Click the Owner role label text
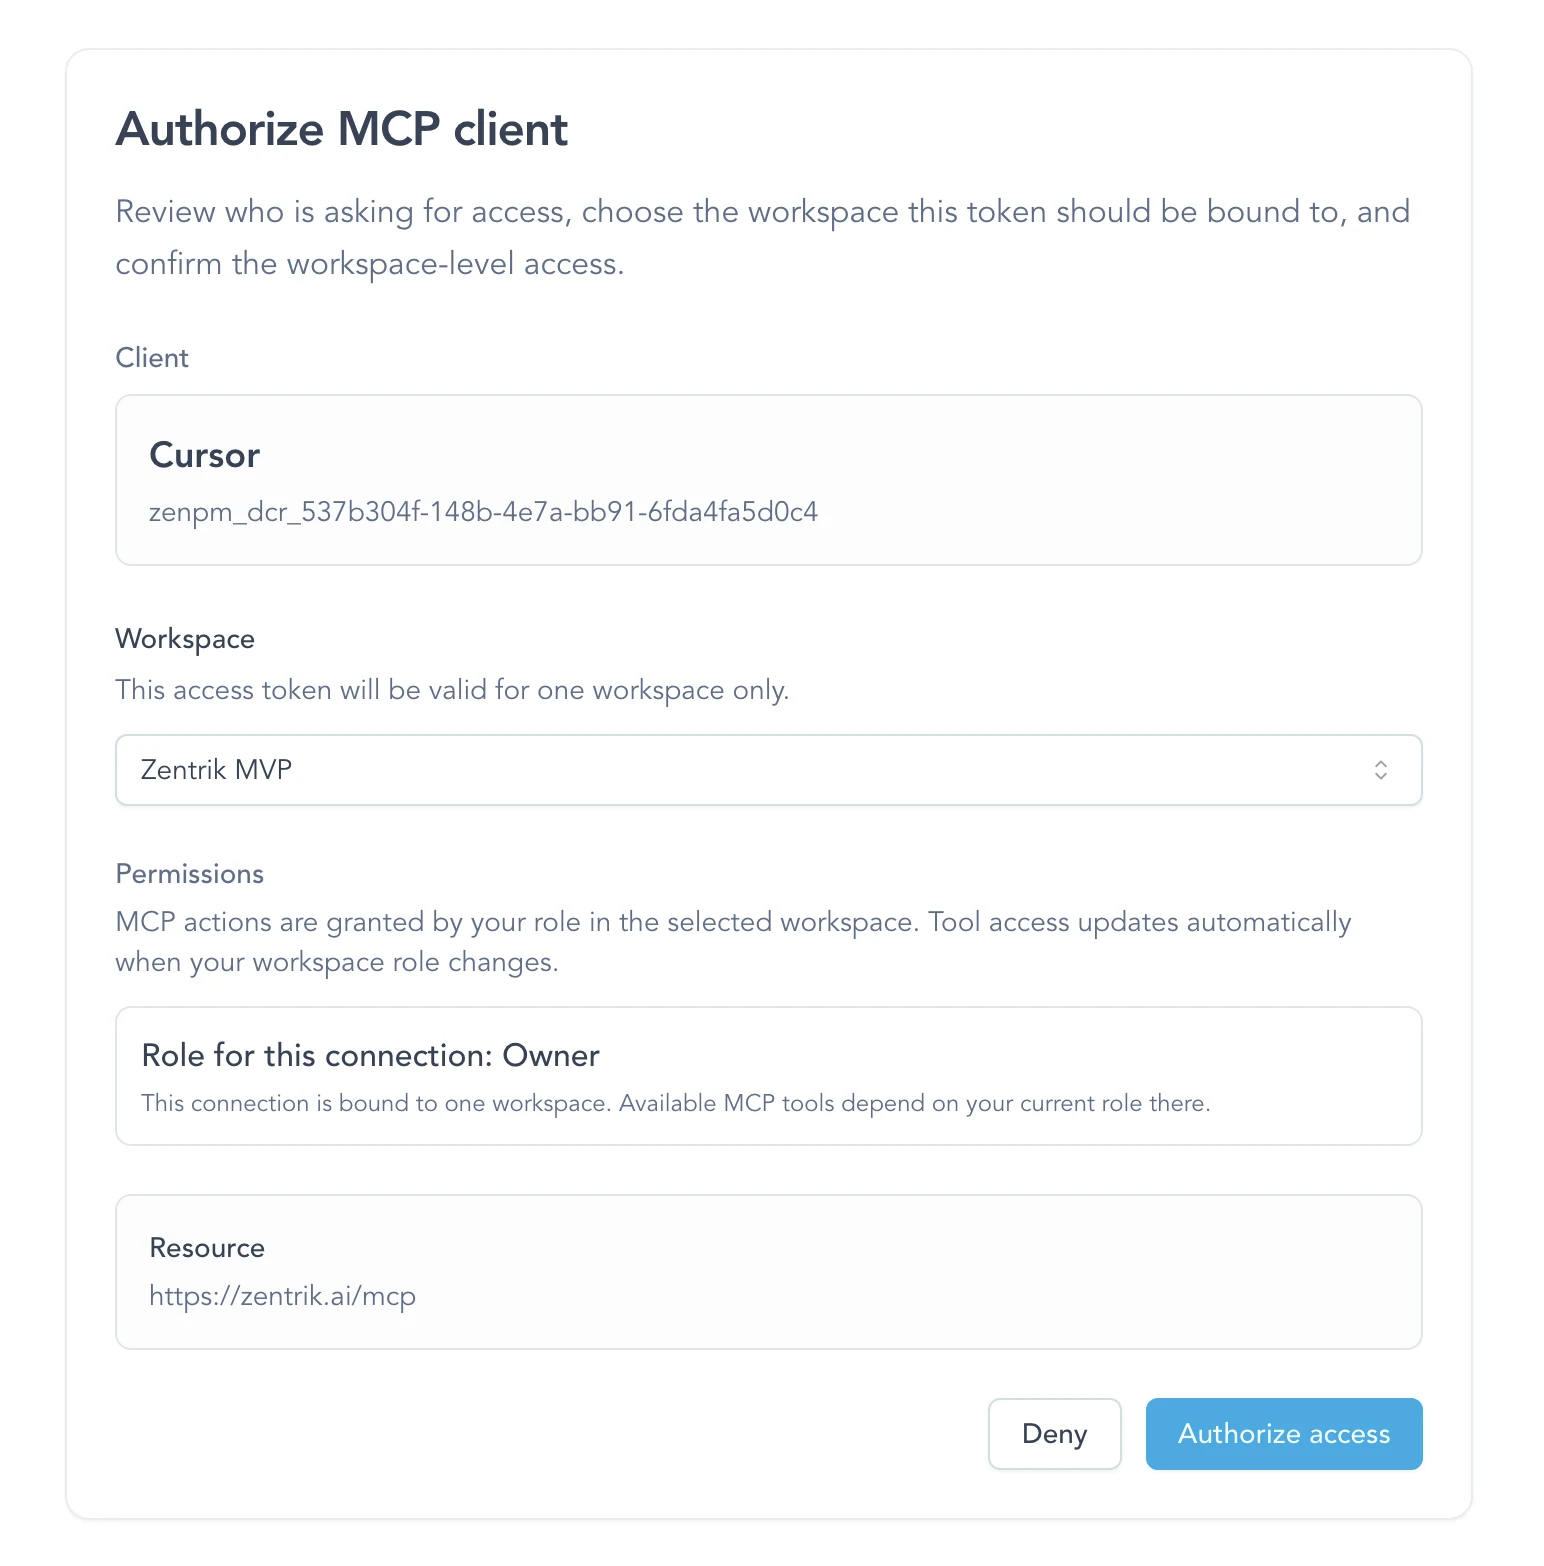Screen dimensions: 1544x1566 point(370,1055)
